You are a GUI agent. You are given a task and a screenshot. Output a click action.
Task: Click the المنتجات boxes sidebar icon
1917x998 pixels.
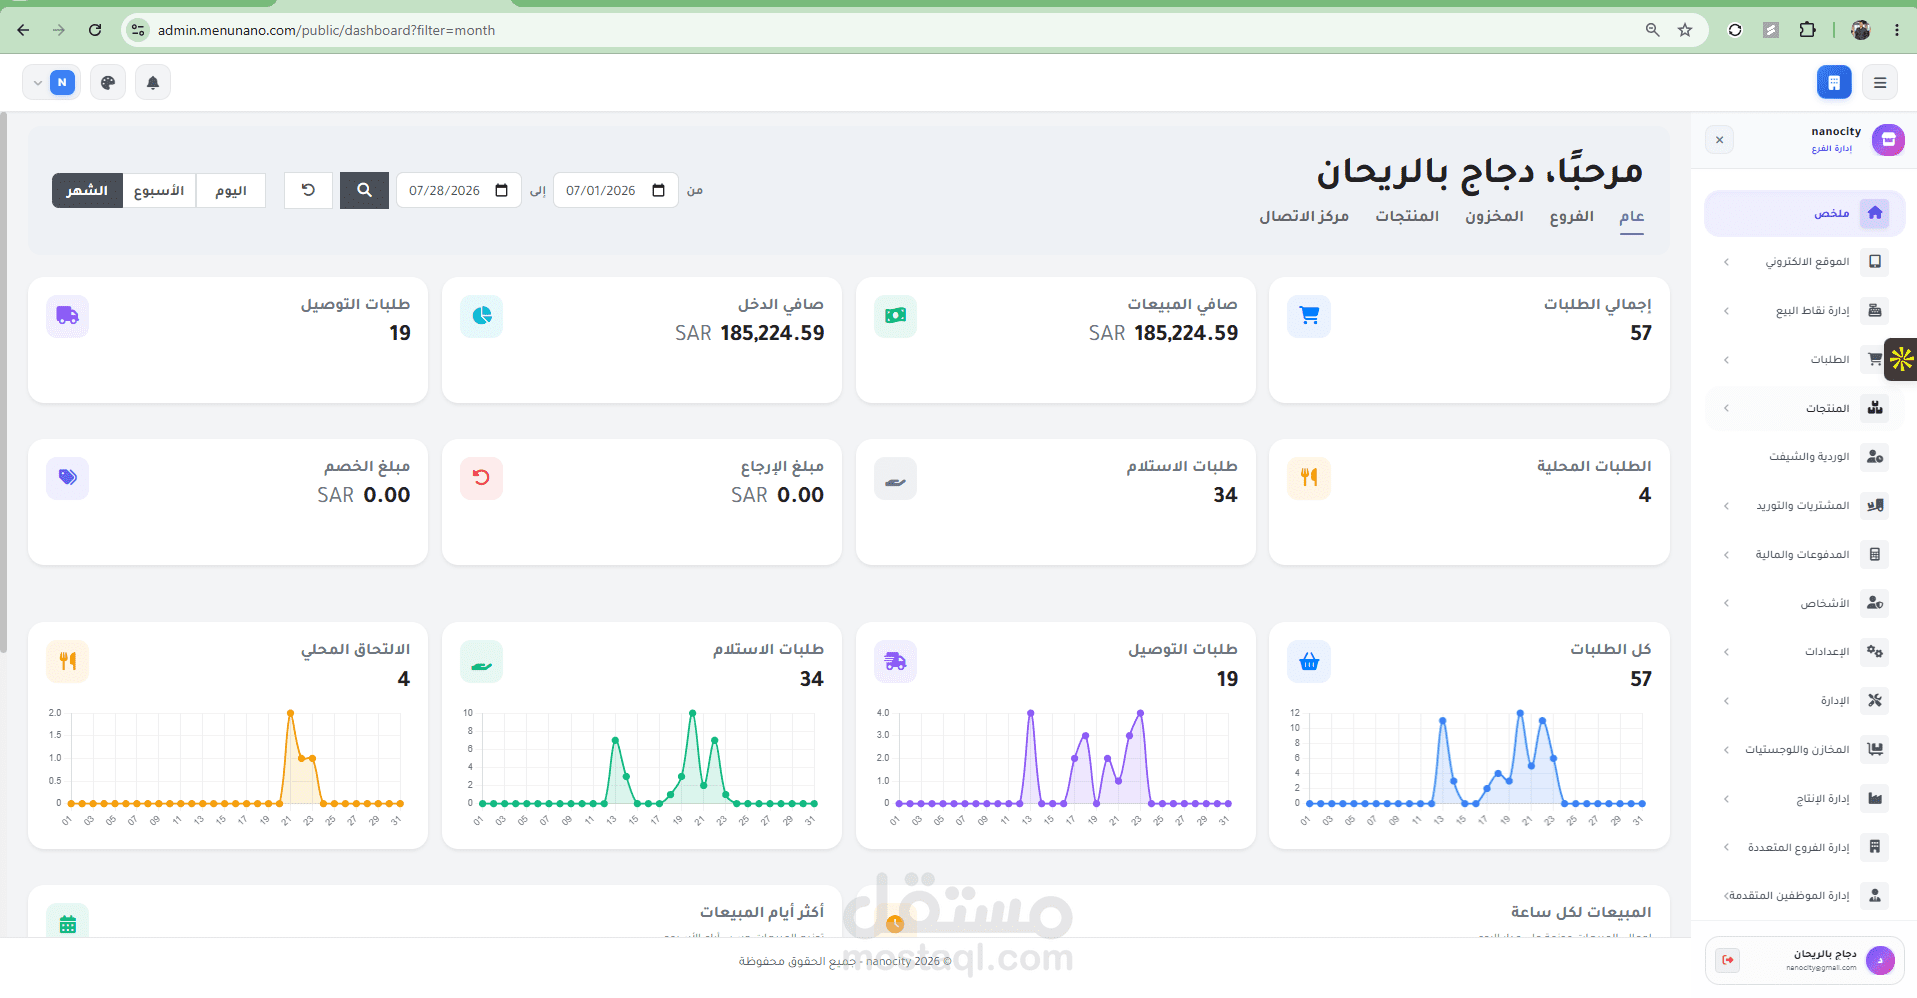point(1875,408)
